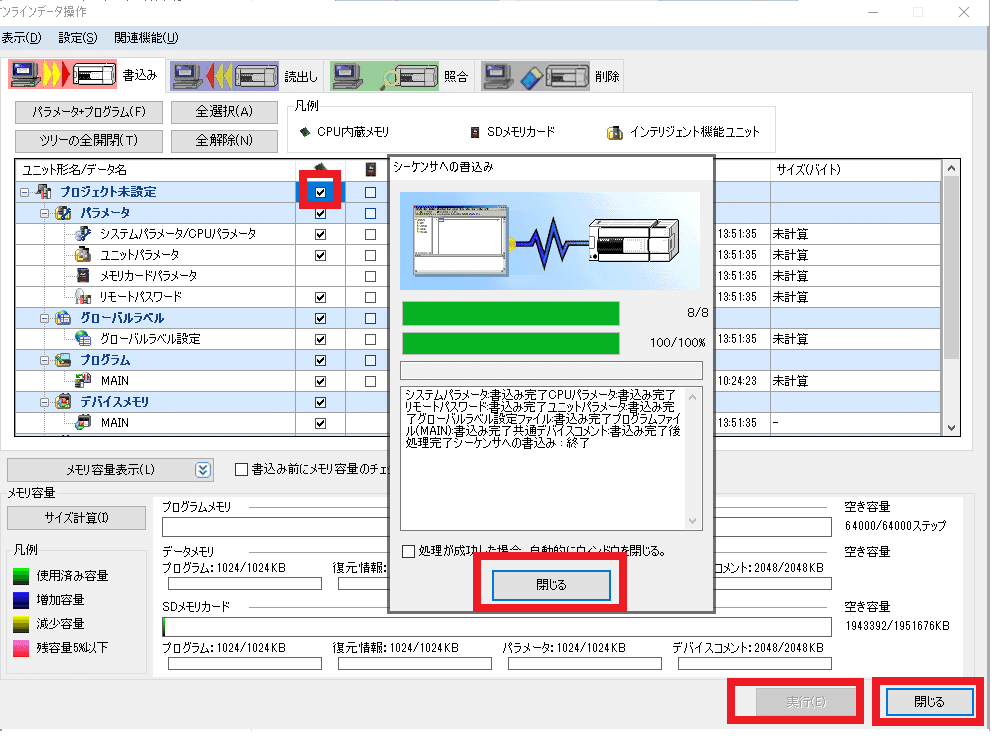Screen dimensions: 993x740
Task: Toggle SD card checkbox for プロジェクト未設定
Action: (370, 192)
